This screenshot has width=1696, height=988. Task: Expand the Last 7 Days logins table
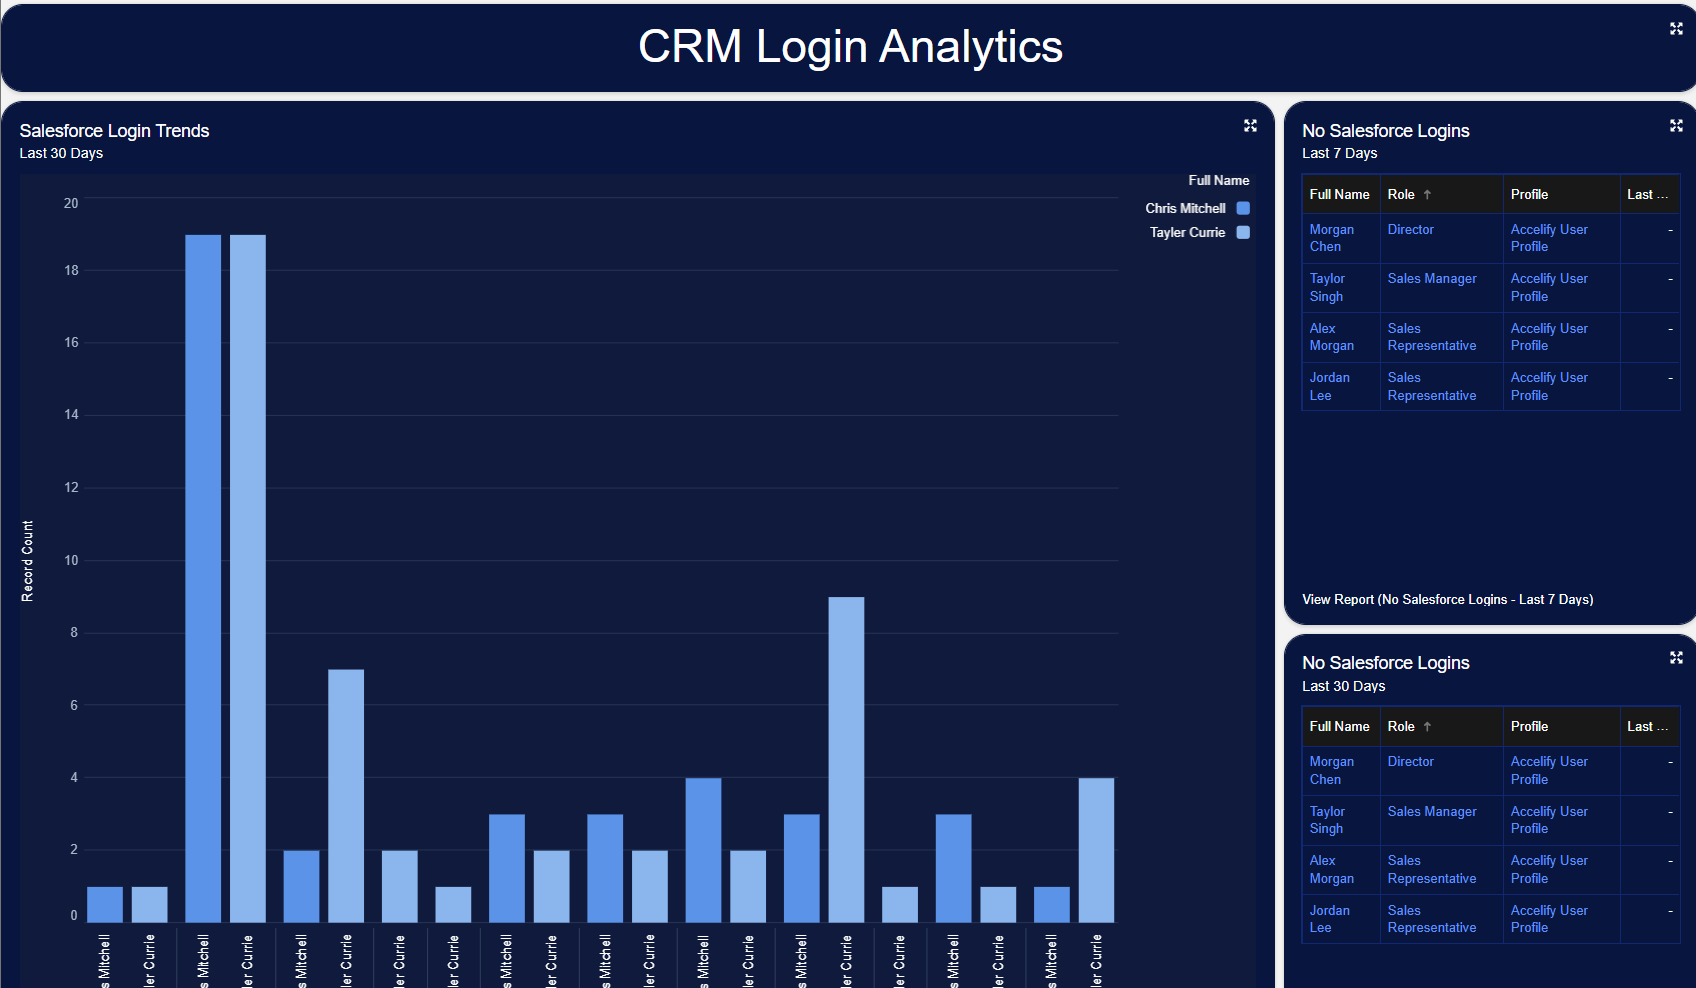[1676, 125]
